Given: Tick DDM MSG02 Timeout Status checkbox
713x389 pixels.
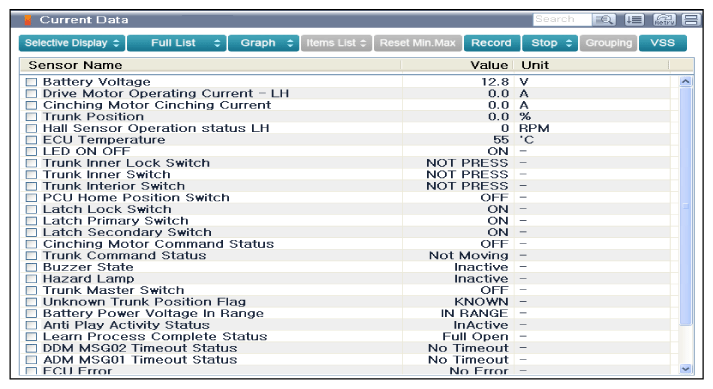Looking at the screenshot, I should pyautogui.click(x=31, y=349).
